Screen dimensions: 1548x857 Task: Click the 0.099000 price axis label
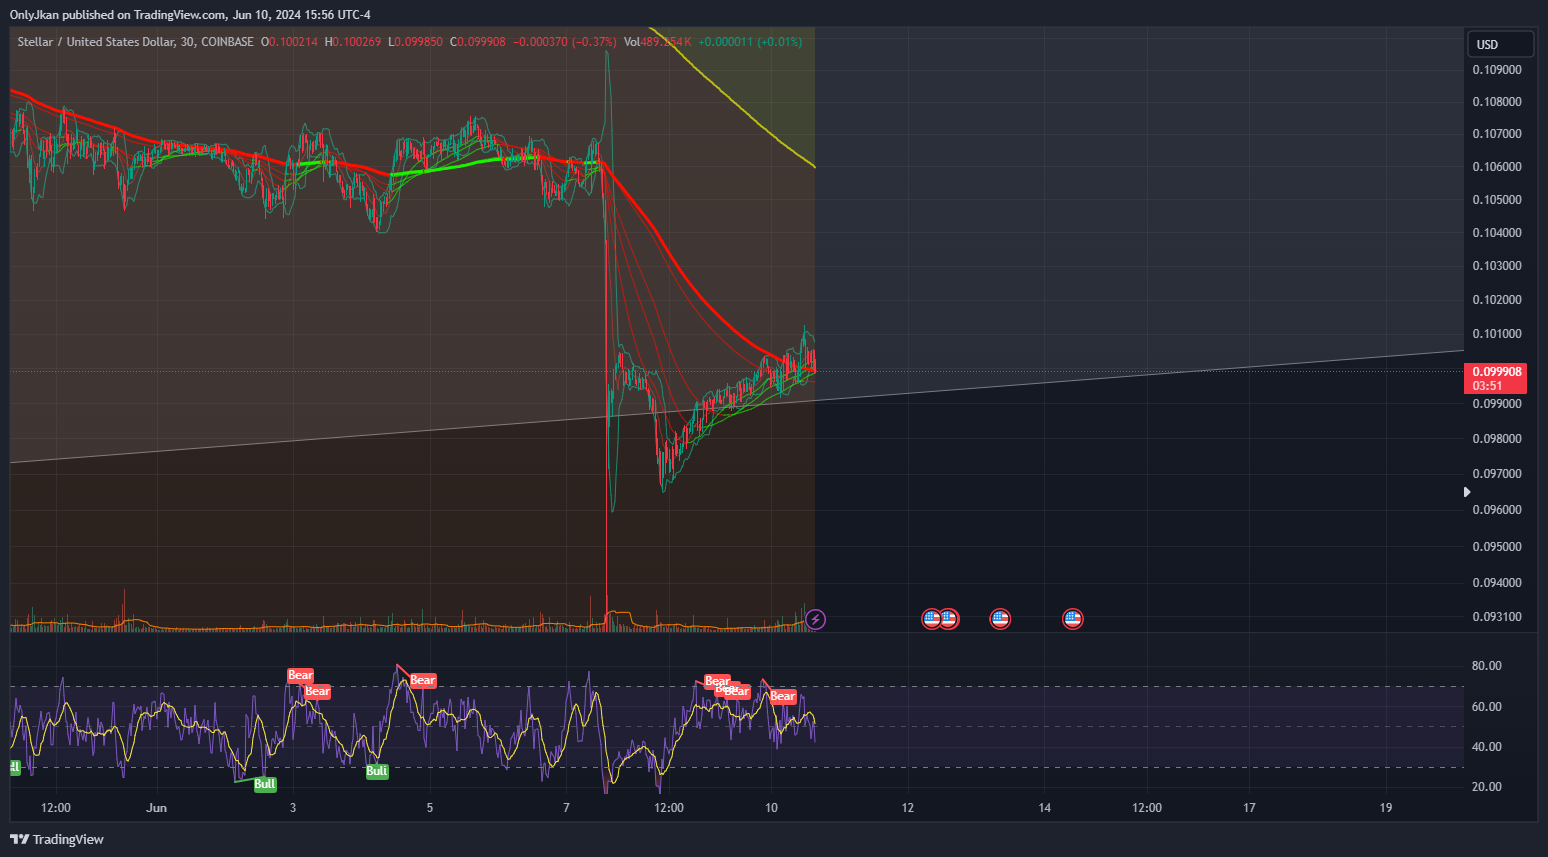point(1497,404)
